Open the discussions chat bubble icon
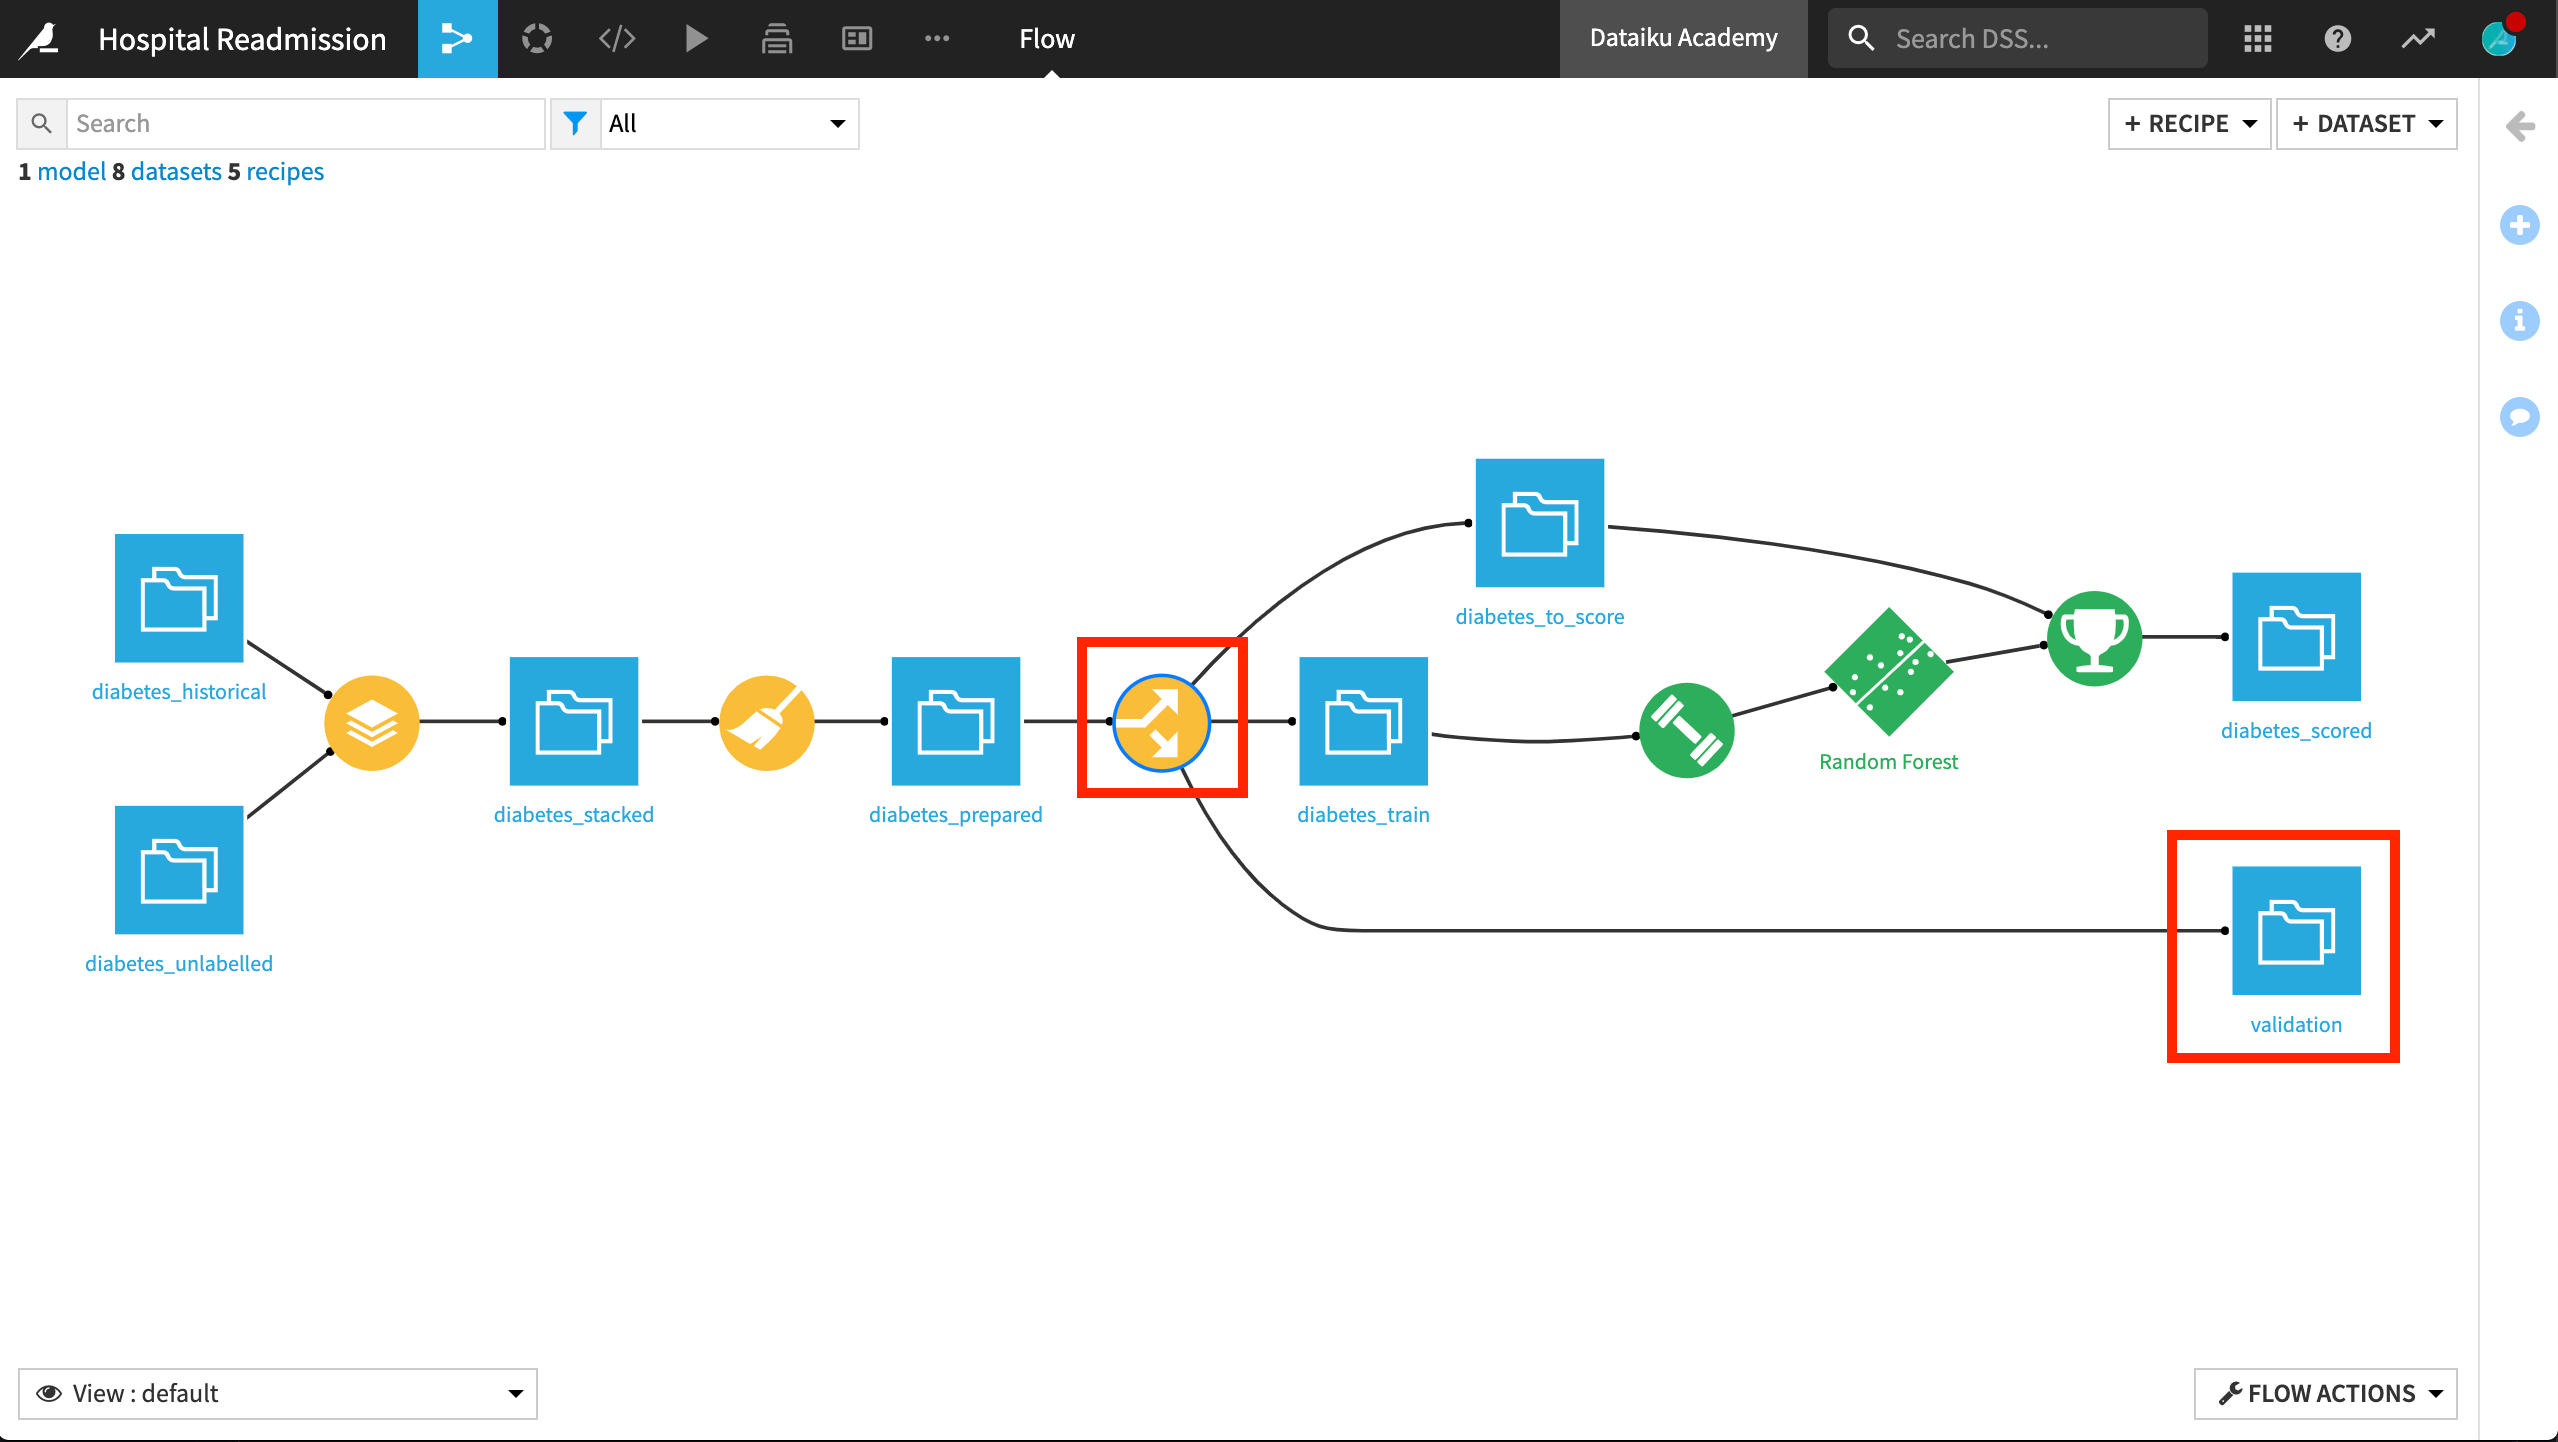 click(2520, 417)
